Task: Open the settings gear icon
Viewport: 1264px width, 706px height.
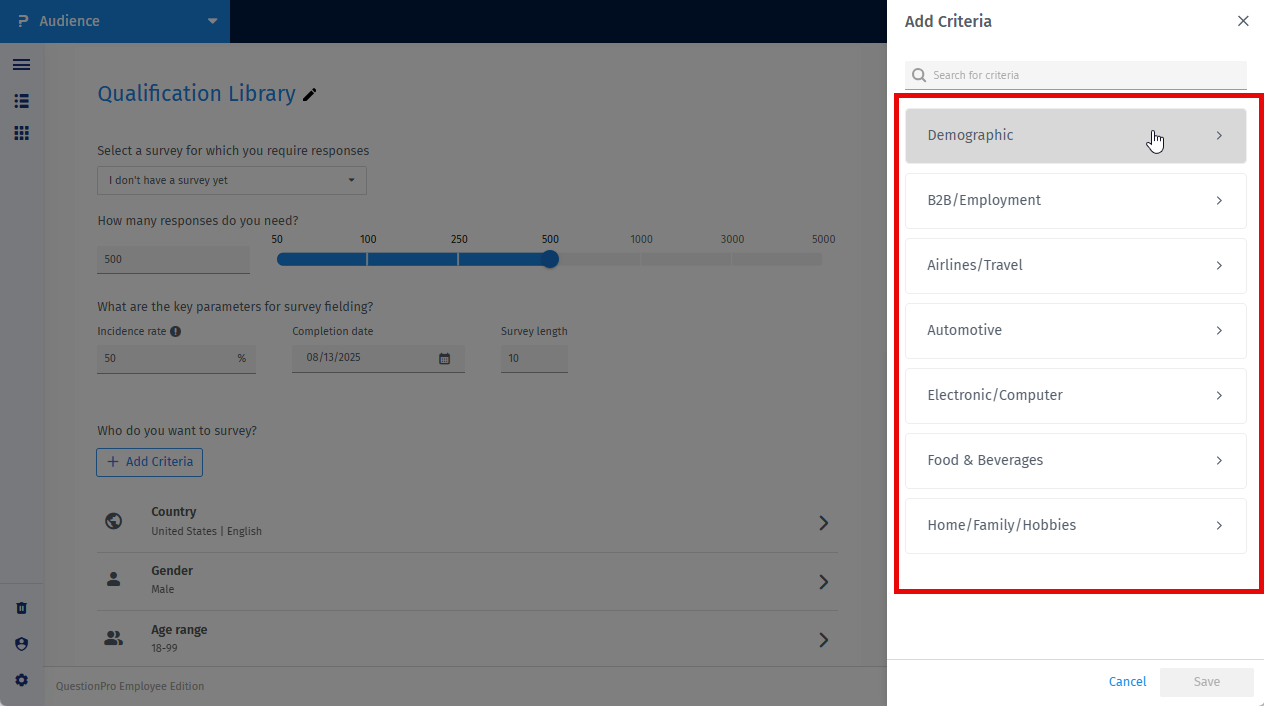Action: pos(22,680)
